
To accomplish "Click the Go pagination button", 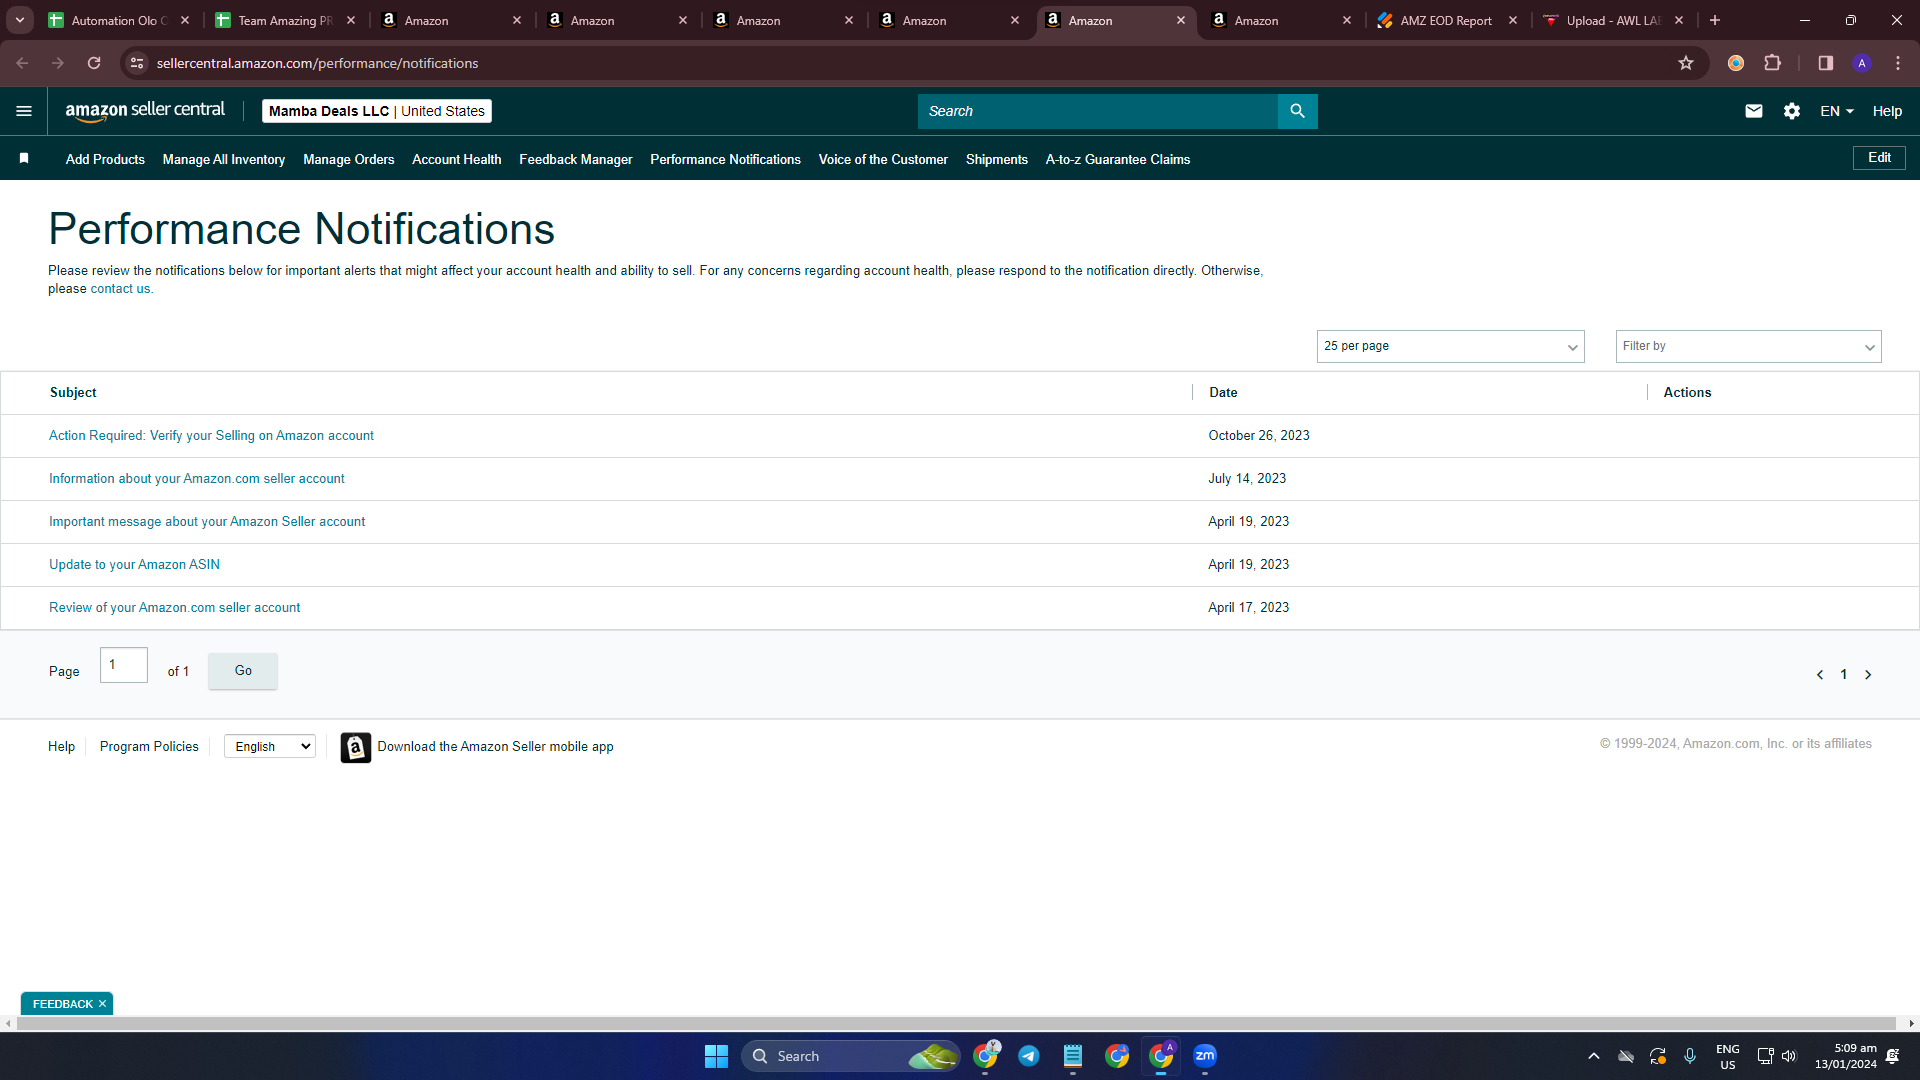I will pyautogui.click(x=243, y=671).
